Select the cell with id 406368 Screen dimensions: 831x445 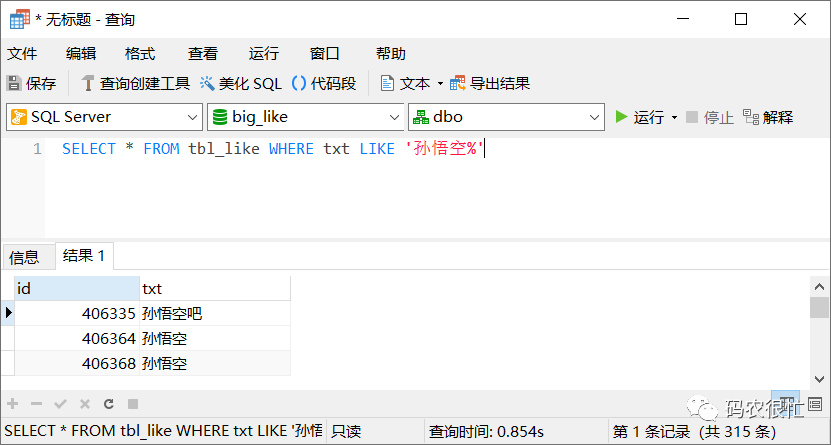(x=77, y=363)
